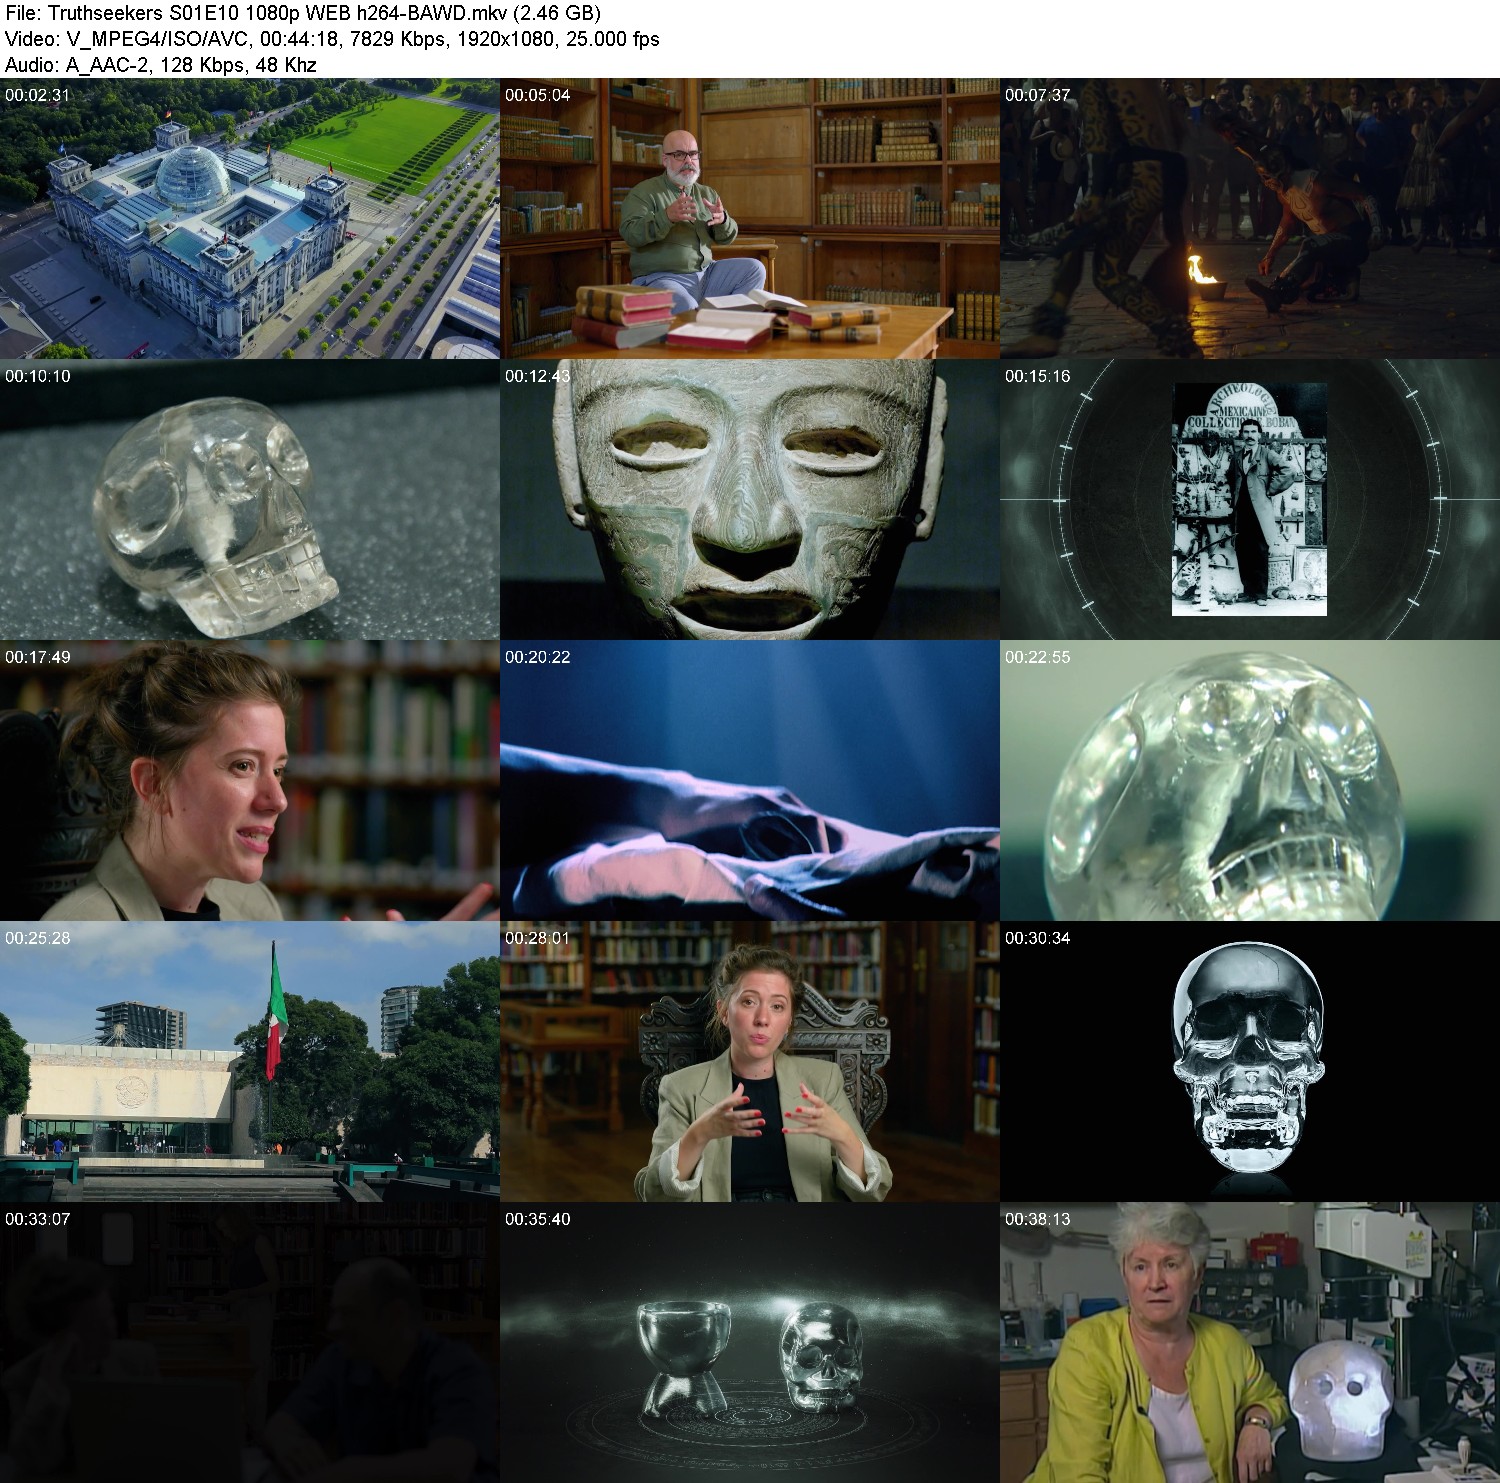This screenshot has height=1483, width=1500.
Task: Click the 00:33:07 timestamp label
Action: 37,1219
